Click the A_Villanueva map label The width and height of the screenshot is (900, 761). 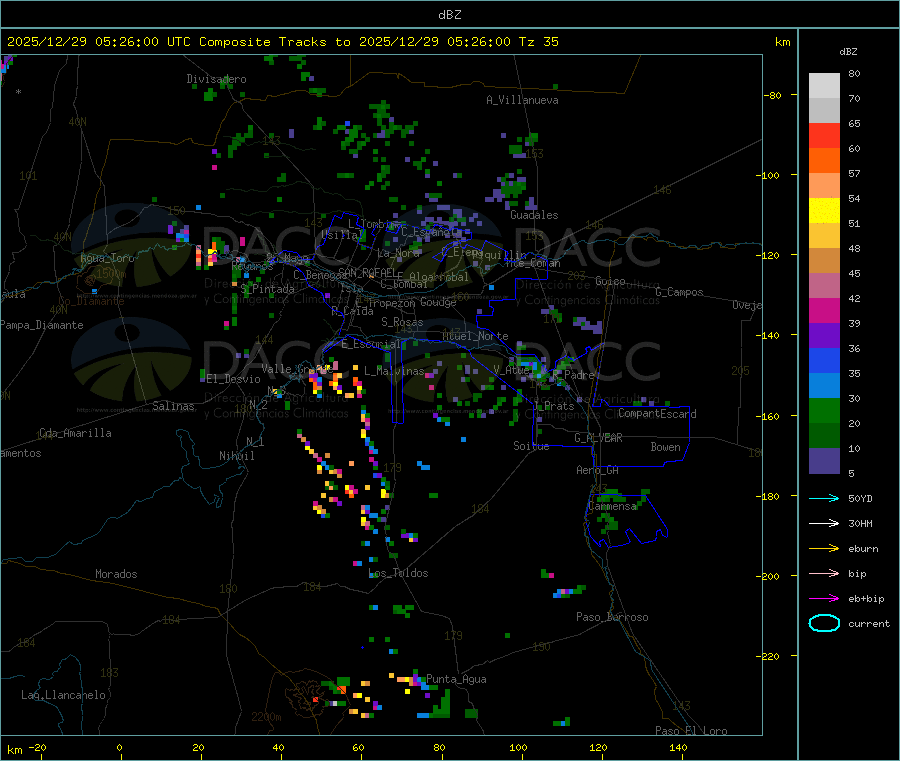click(x=522, y=100)
